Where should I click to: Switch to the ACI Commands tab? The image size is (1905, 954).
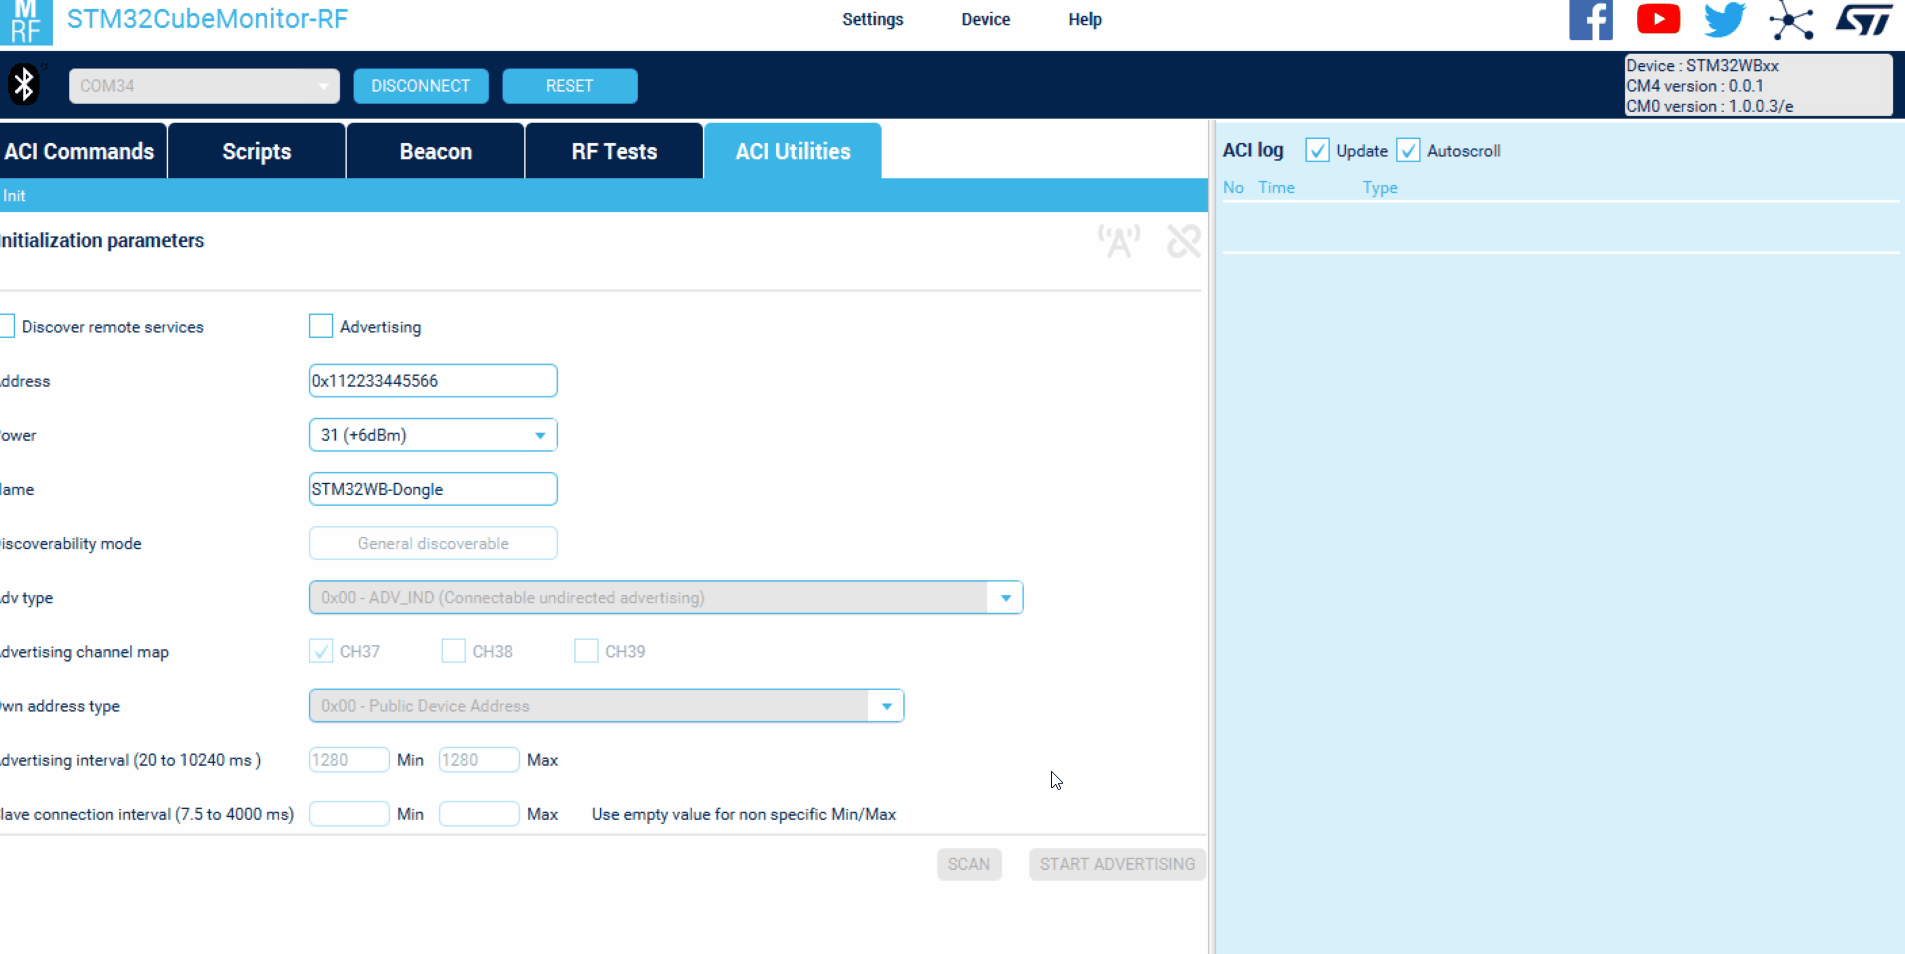(83, 151)
